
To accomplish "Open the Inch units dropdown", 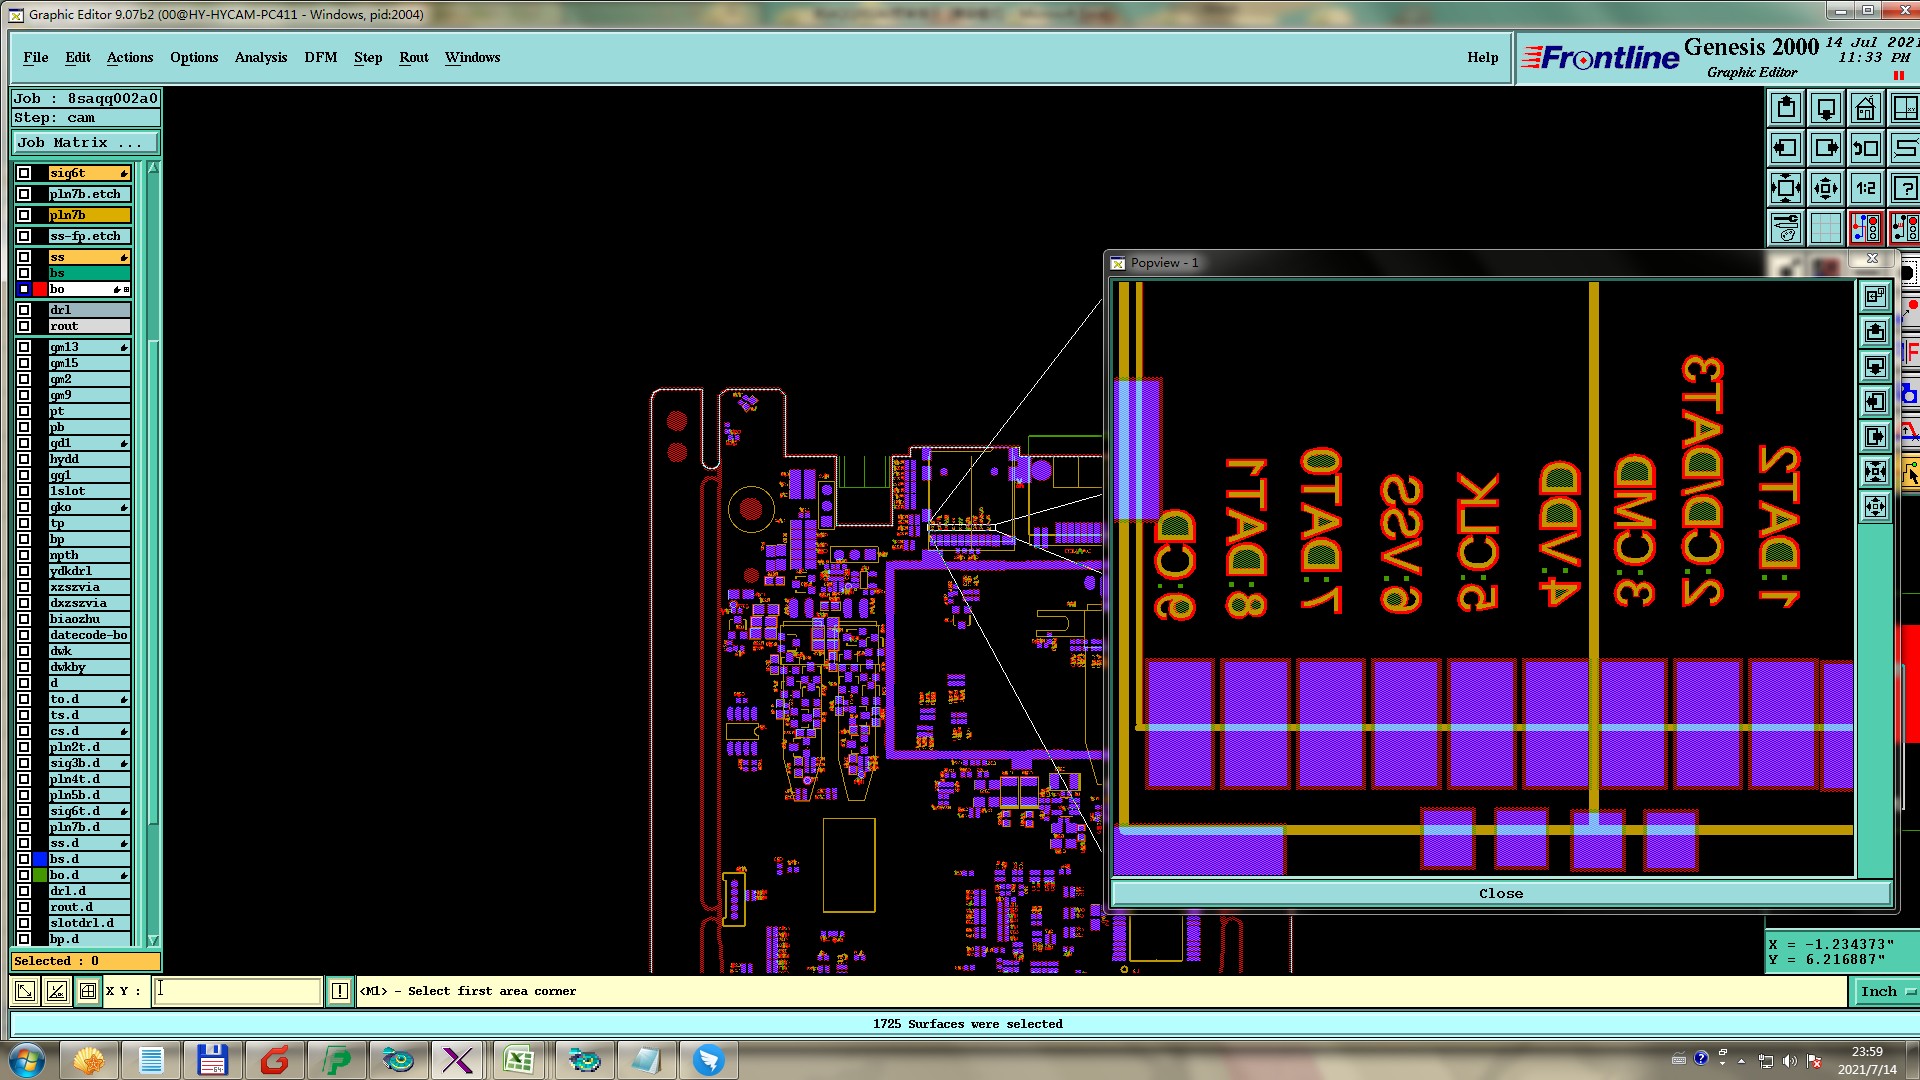I will [1886, 991].
